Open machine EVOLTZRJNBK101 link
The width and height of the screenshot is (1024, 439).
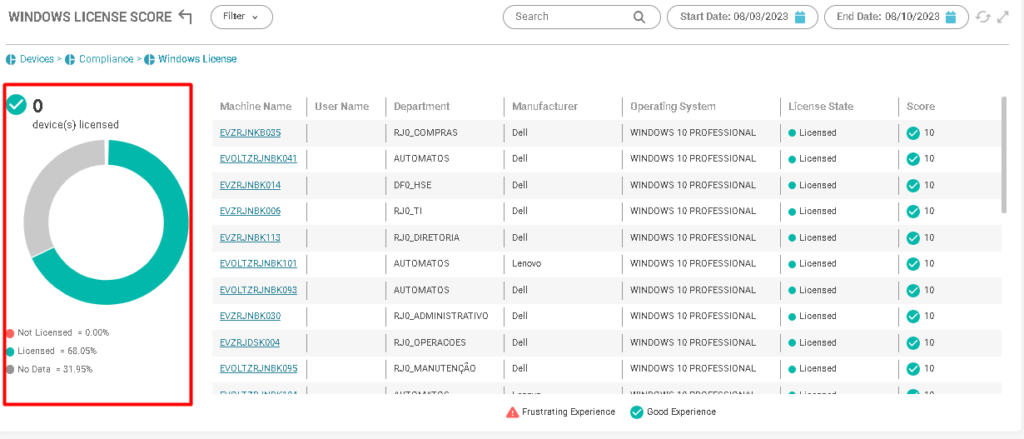[258, 264]
